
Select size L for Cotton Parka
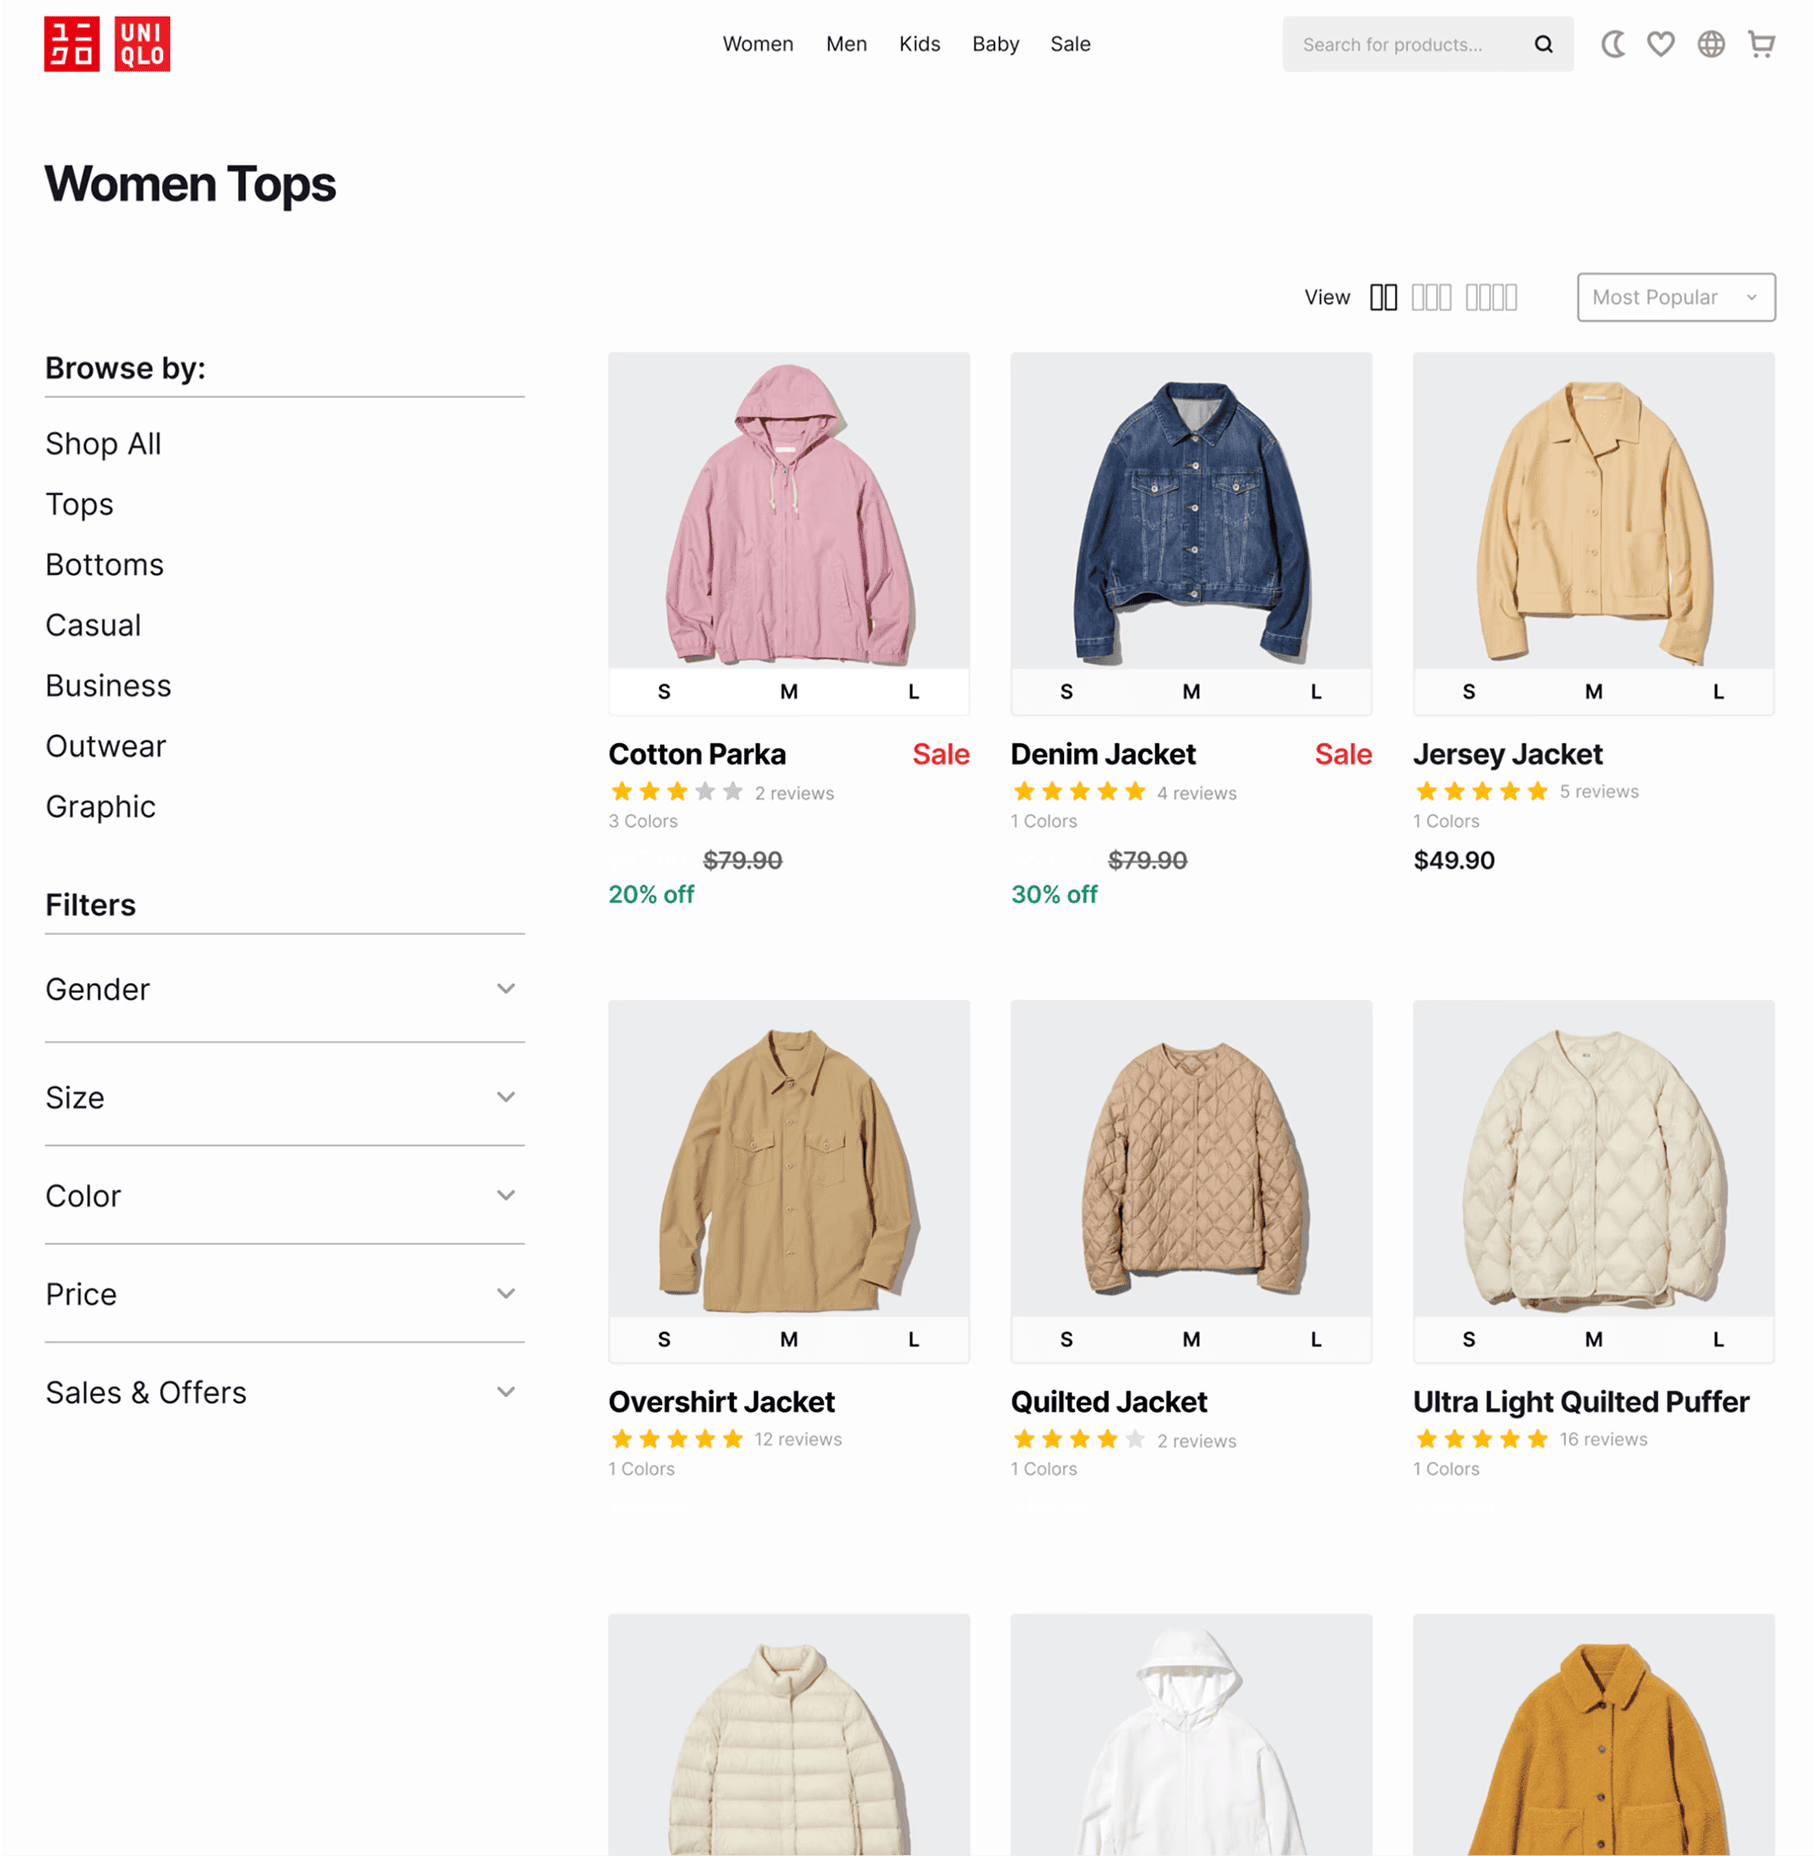pos(913,692)
